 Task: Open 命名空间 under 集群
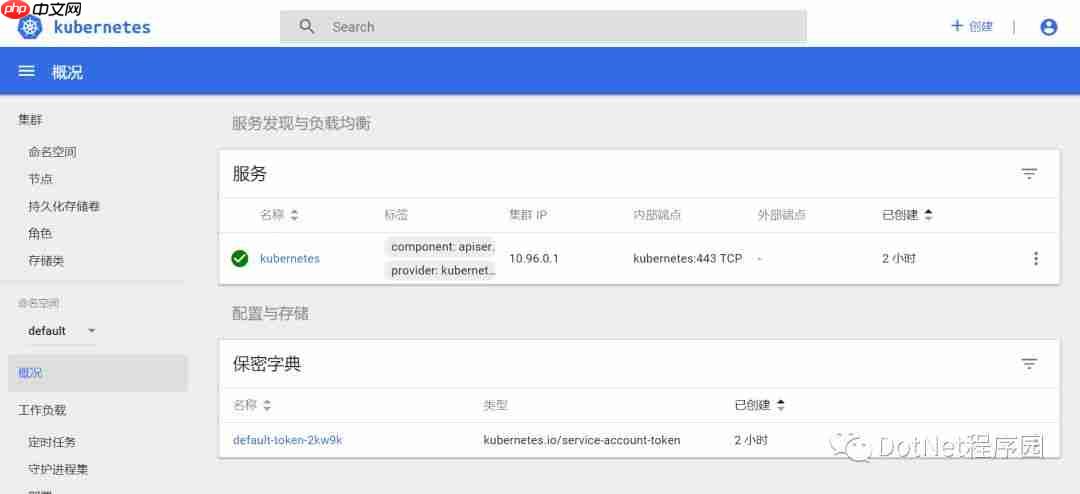click(52, 152)
